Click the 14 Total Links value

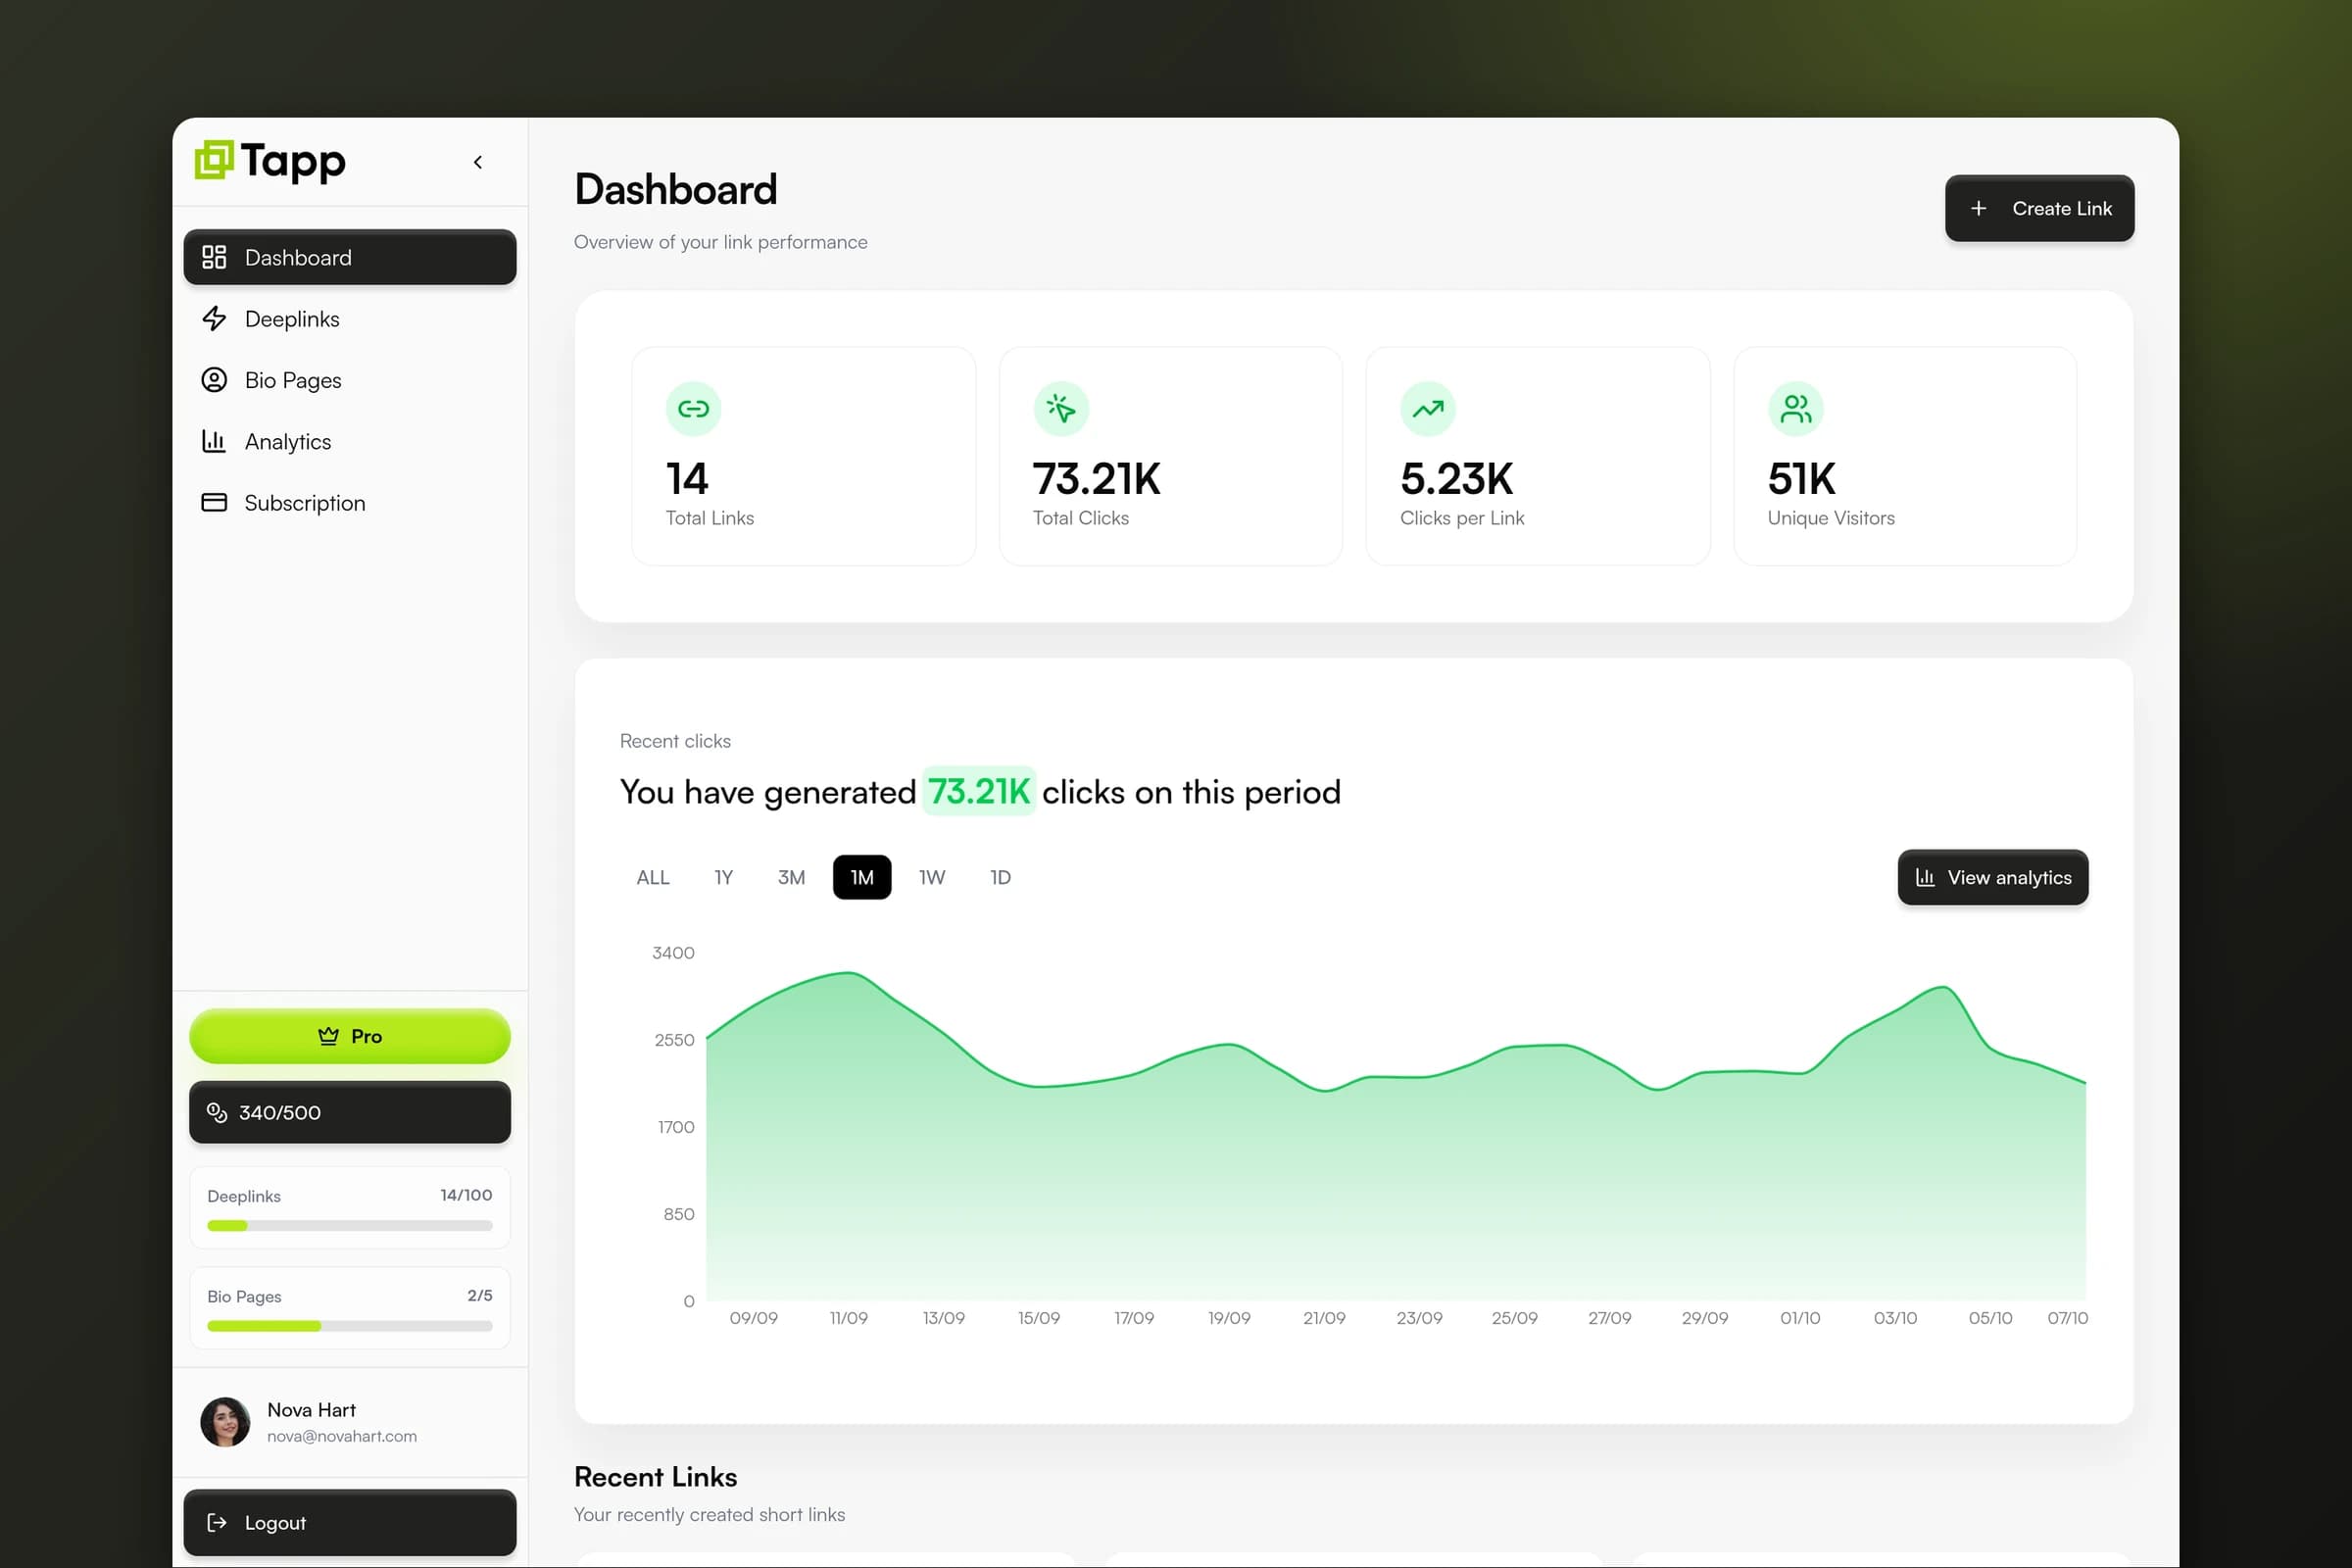coord(687,479)
